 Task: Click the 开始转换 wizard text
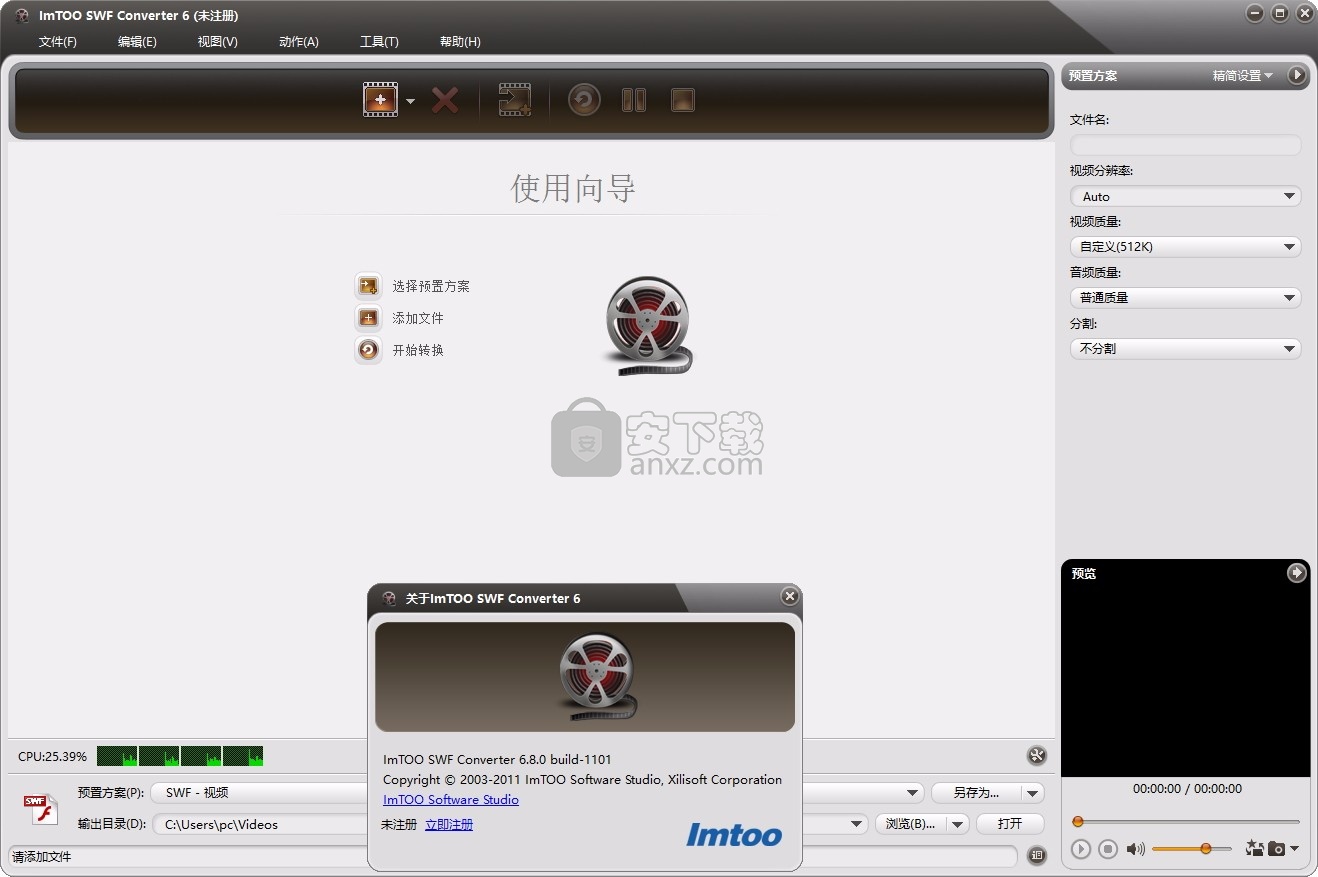point(418,350)
